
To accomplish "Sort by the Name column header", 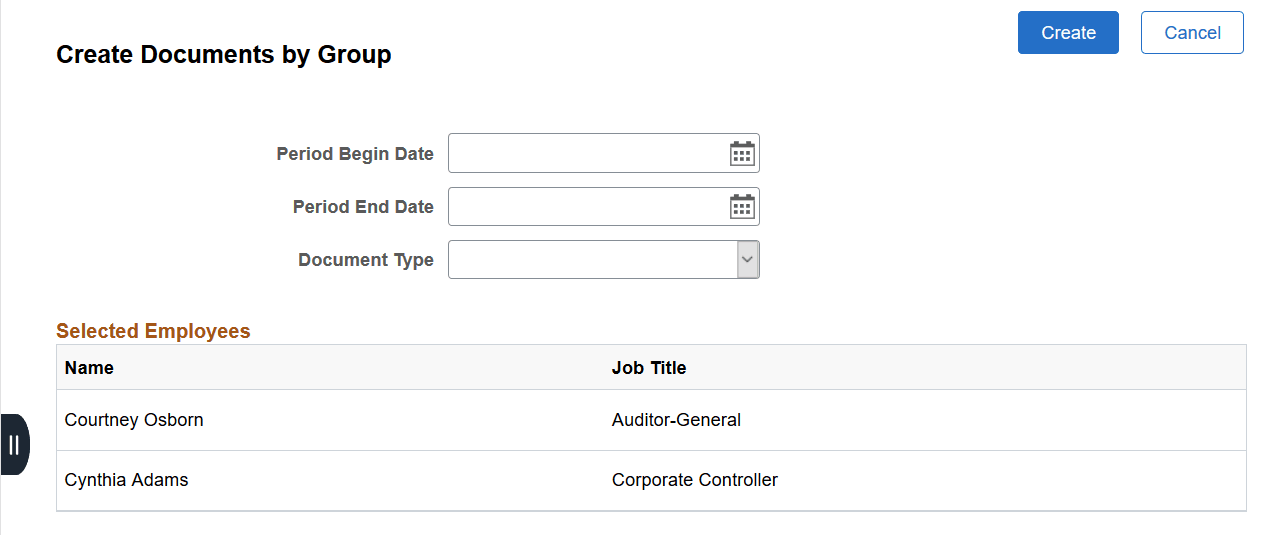I will 89,368.
